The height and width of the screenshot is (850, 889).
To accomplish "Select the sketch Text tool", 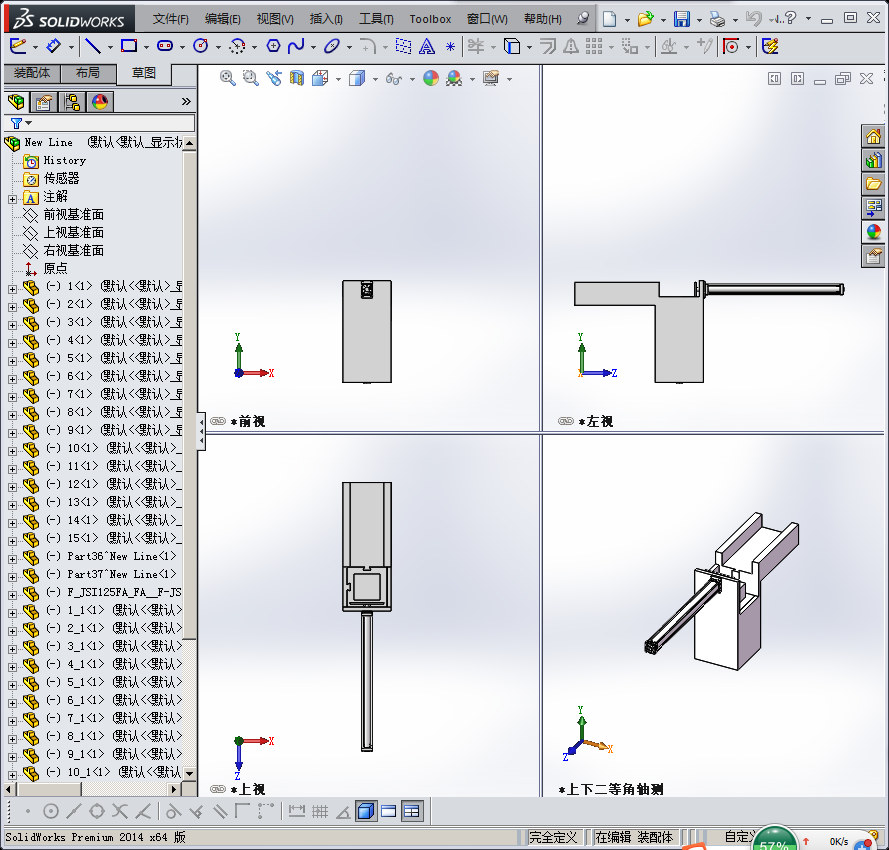I will pos(426,46).
